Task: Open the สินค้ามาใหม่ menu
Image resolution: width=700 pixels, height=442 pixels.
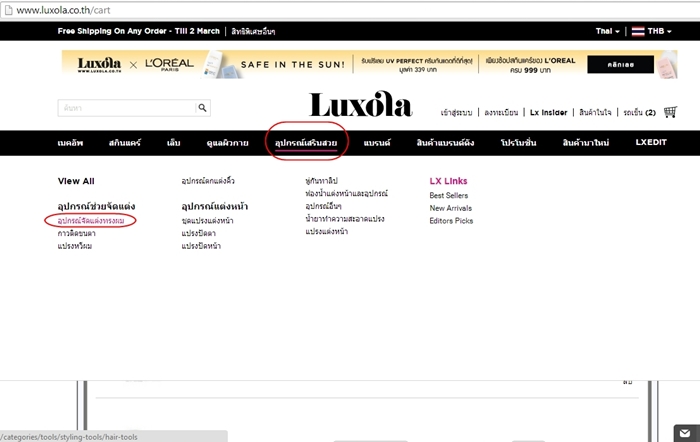Action: [x=586, y=143]
